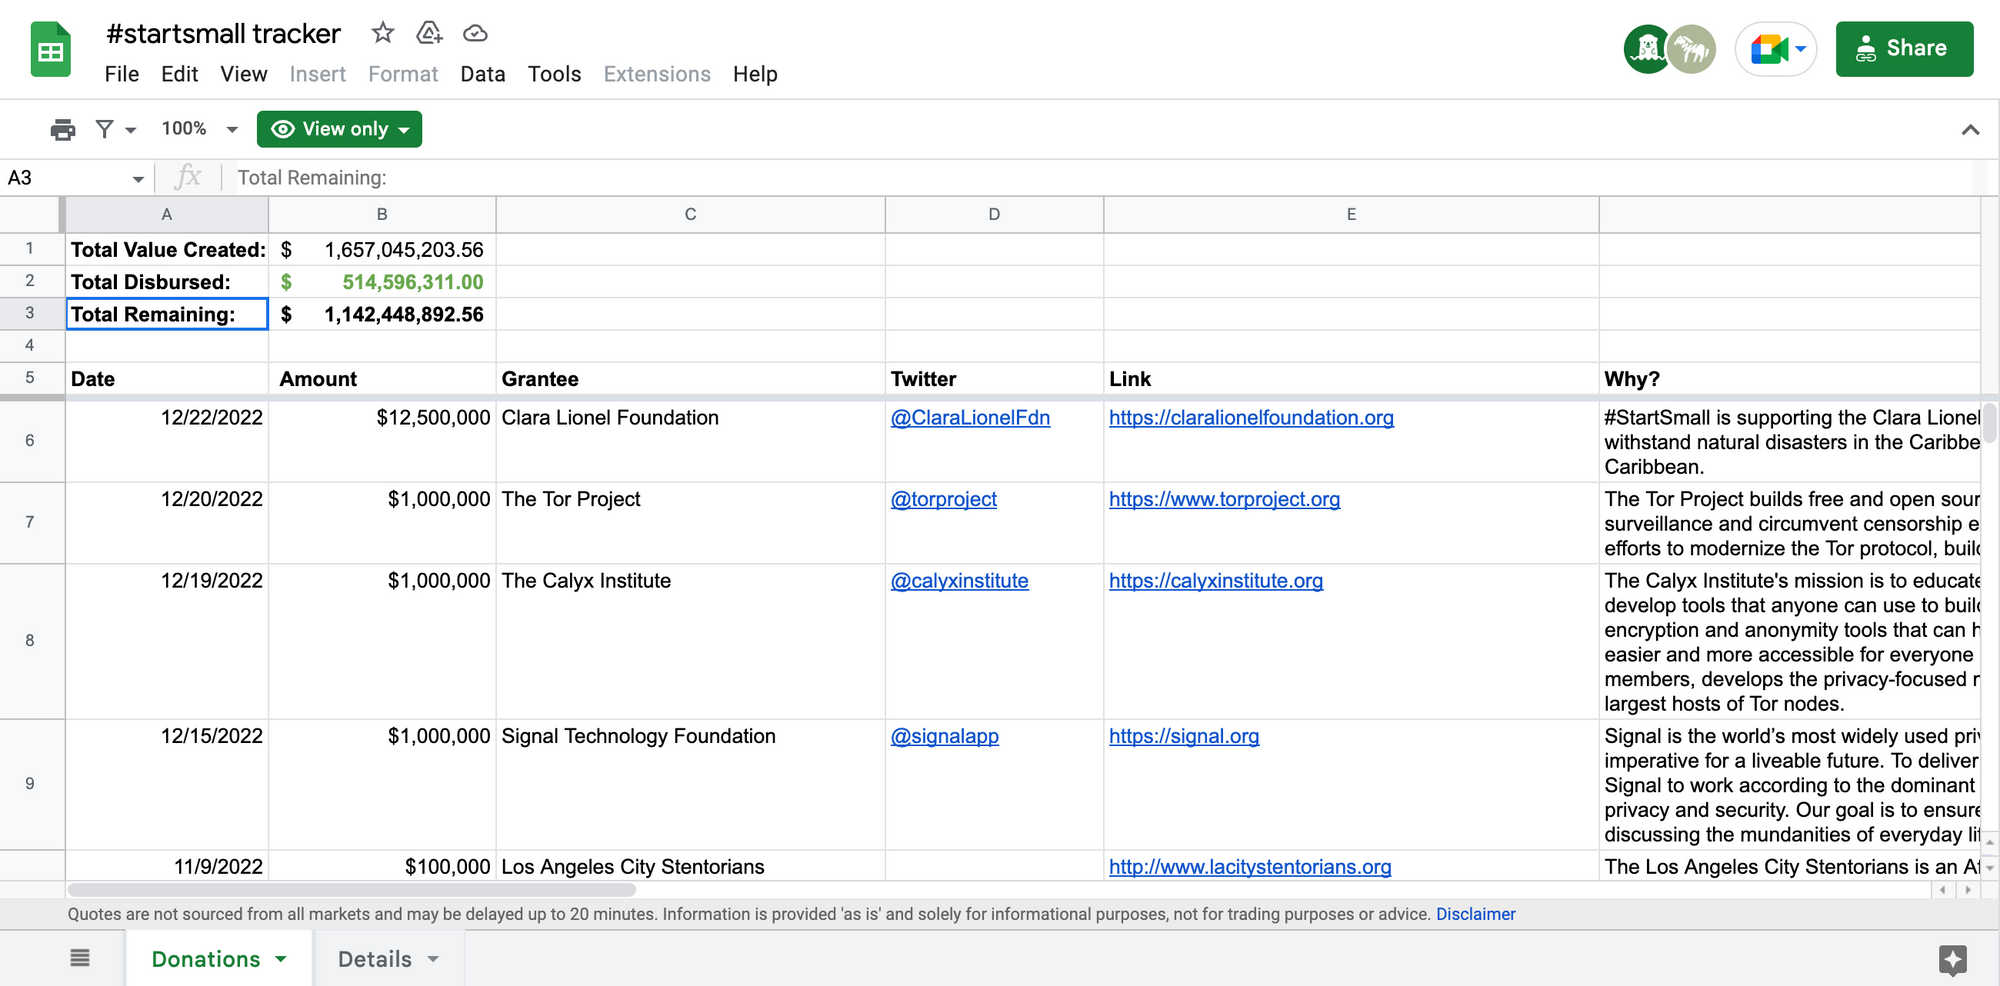Viewport: 2000px width, 986px height.
Task: Click the green Share button
Action: coord(1904,49)
